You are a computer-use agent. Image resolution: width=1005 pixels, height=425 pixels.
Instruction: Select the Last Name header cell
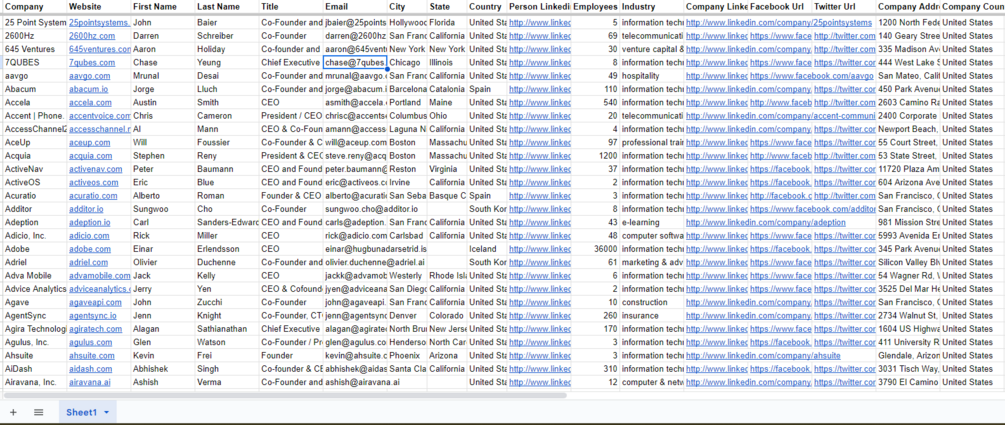tap(227, 7)
